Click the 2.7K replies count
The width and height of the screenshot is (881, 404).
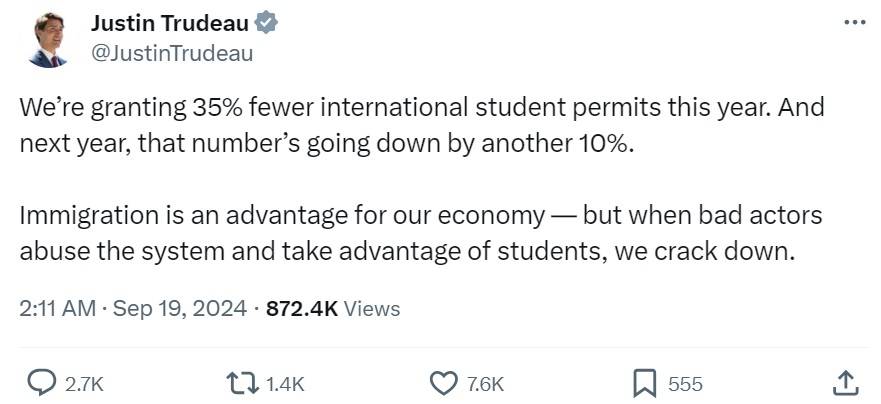click(x=84, y=383)
